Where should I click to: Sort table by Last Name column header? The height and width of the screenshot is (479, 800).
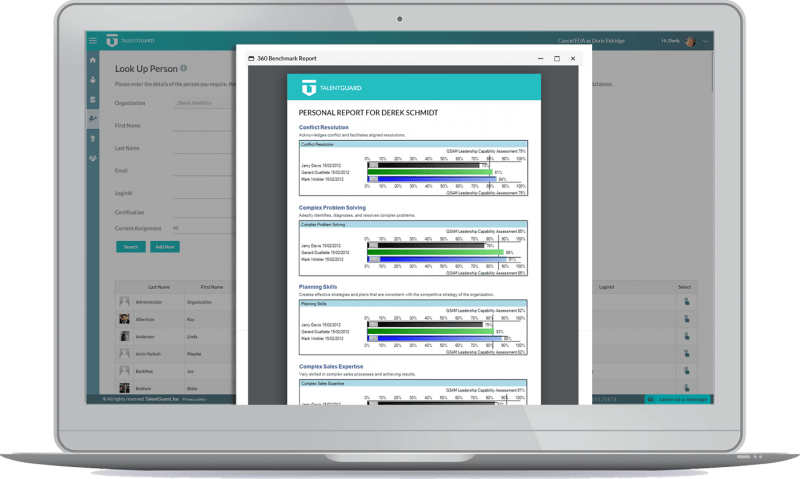[159, 287]
